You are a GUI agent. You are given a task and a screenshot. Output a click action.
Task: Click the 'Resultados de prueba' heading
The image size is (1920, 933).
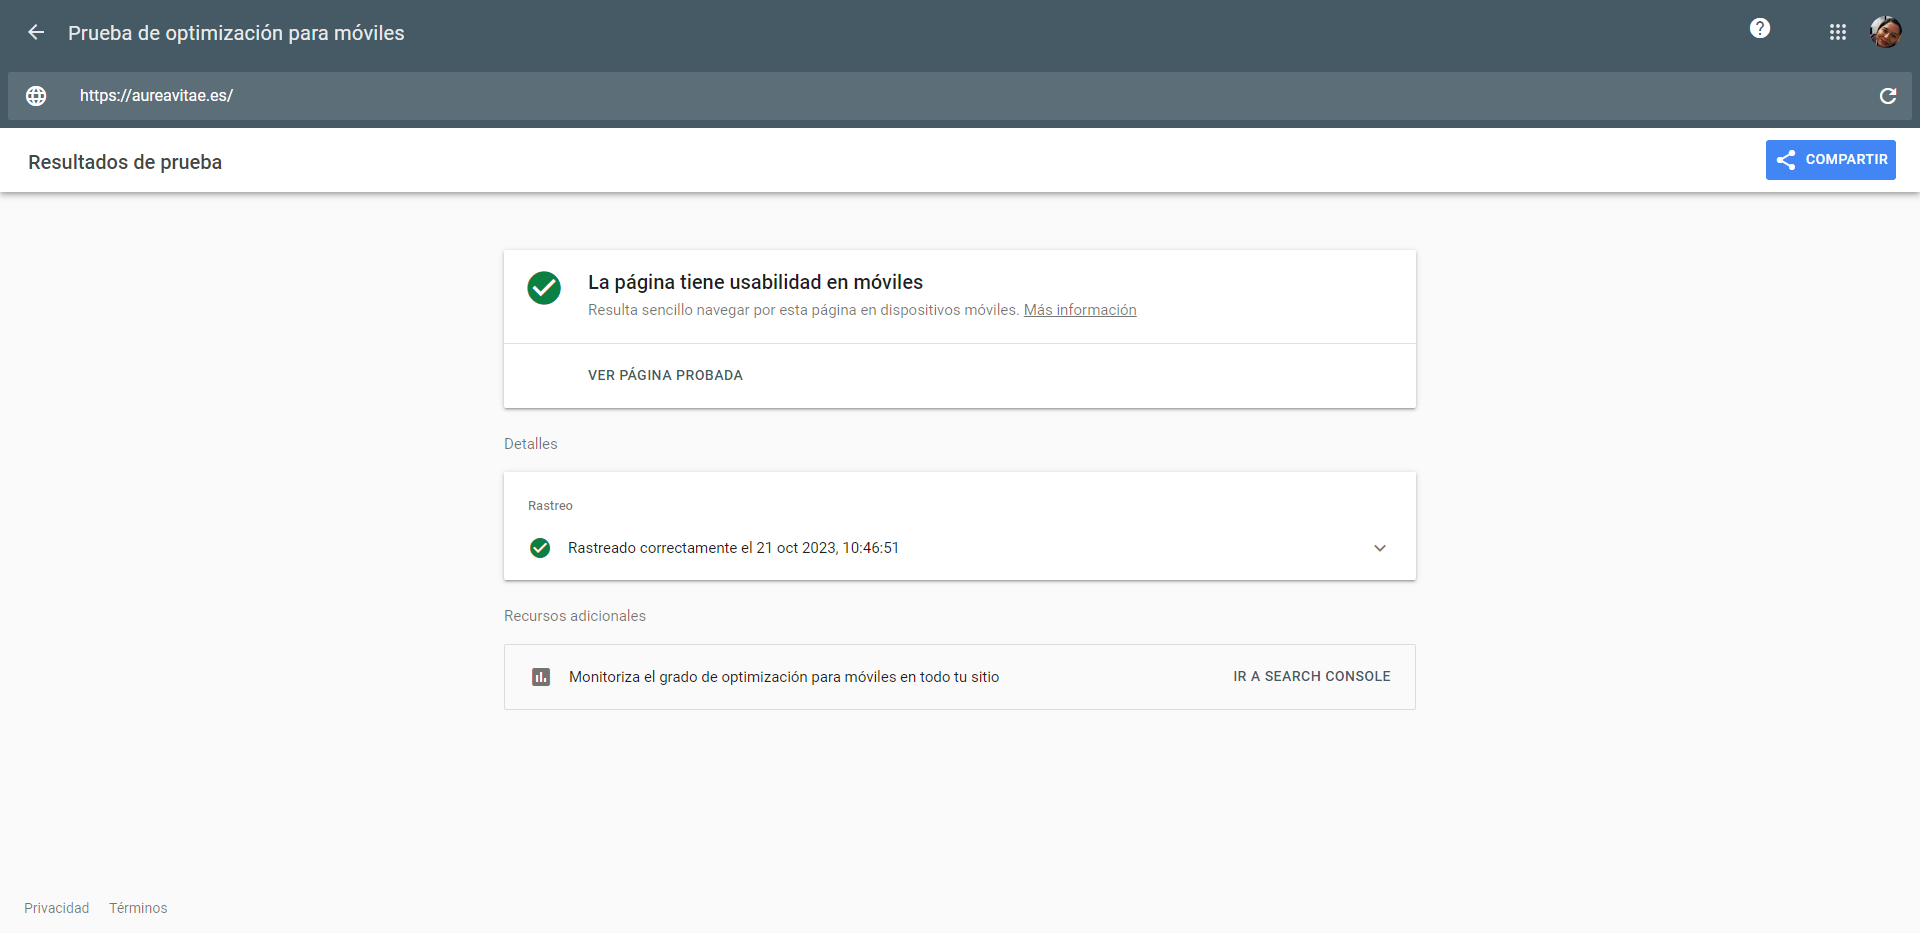pos(125,162)
